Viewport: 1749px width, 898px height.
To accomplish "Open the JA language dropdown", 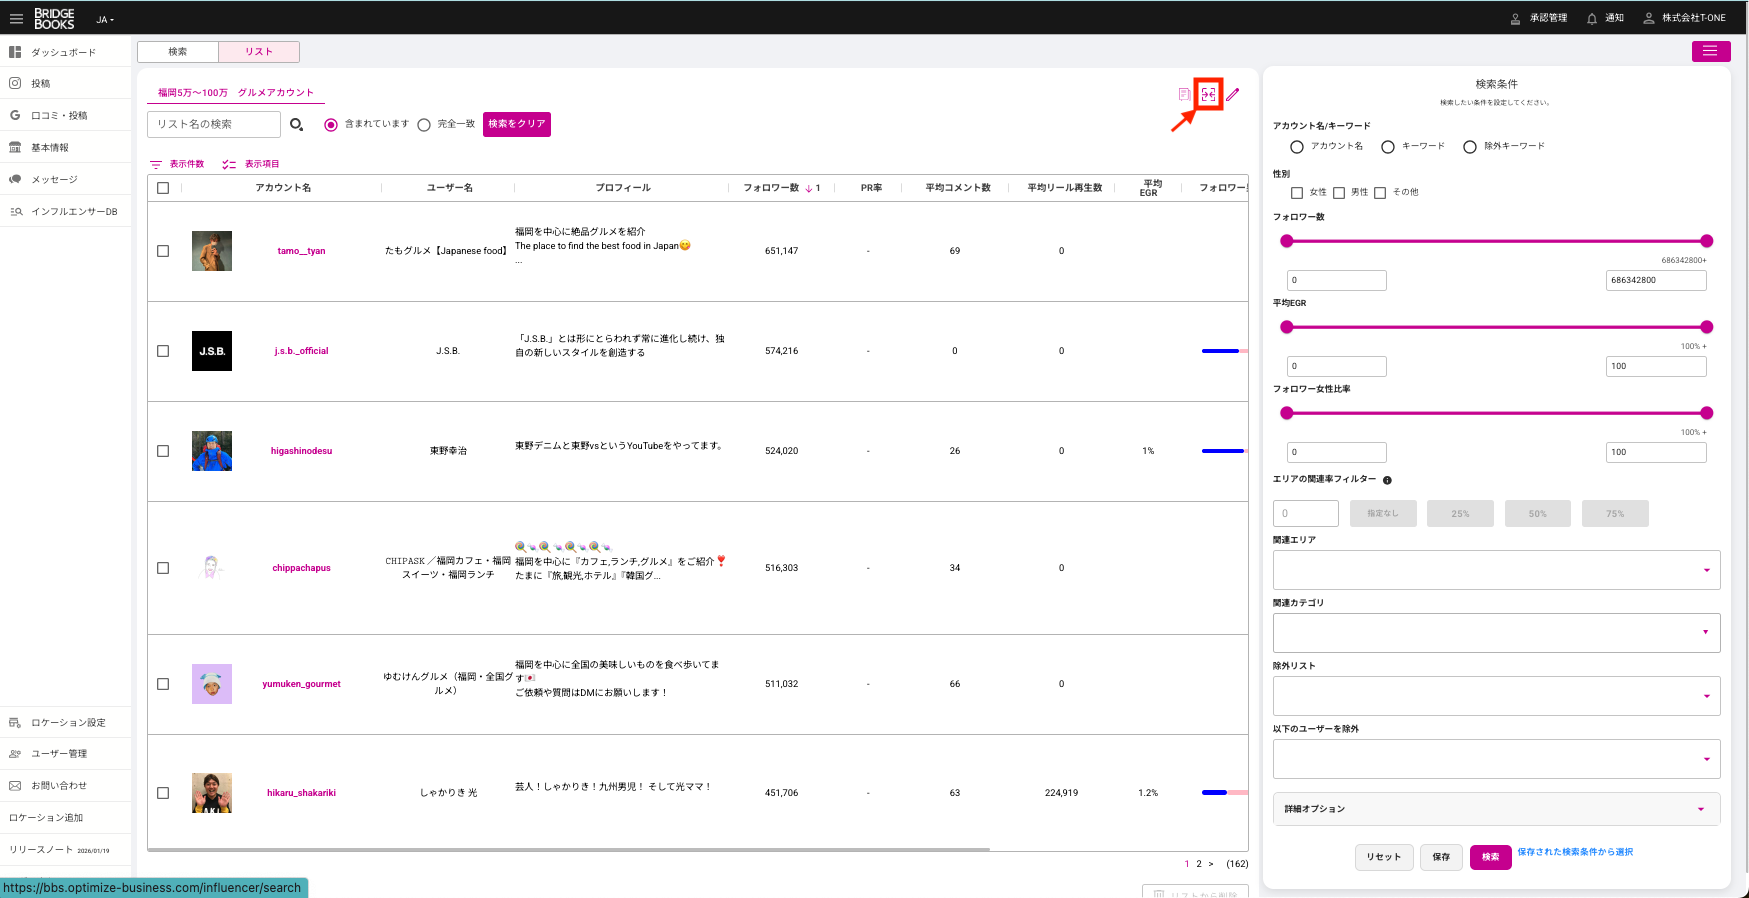I will [x=105, y=19].
